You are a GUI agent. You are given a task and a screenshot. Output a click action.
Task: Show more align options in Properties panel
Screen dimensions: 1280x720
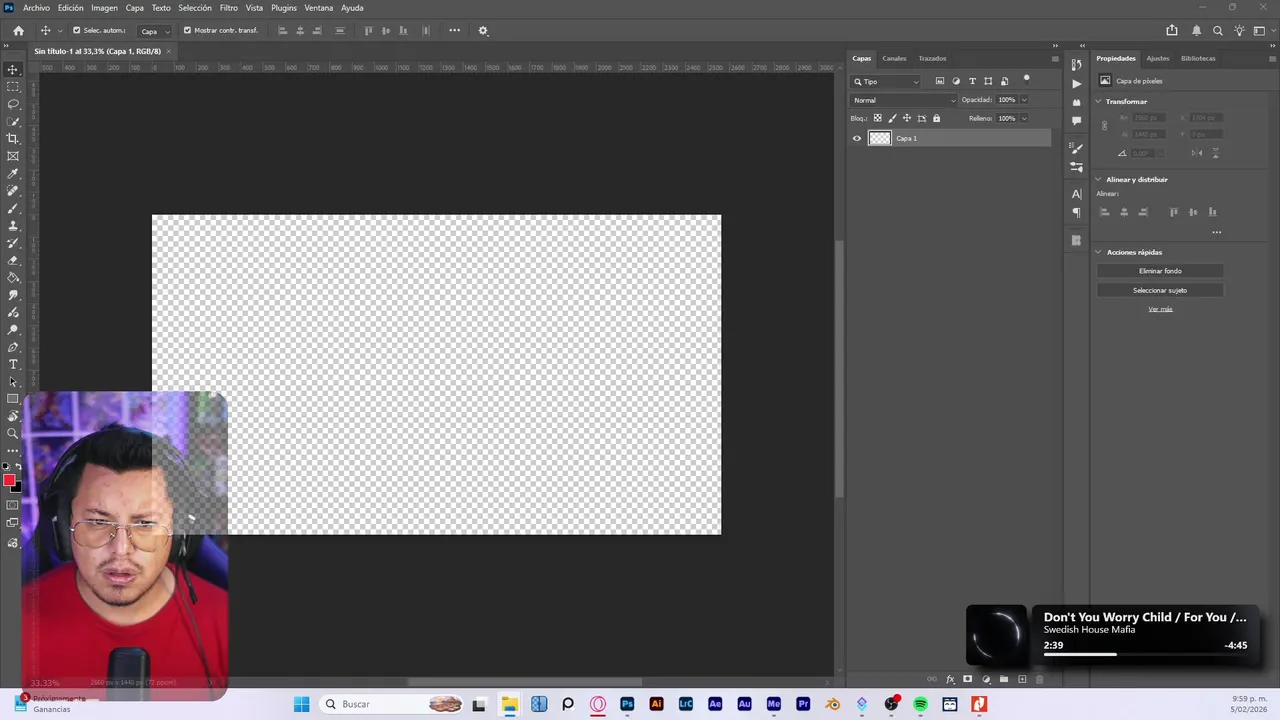1216,232
